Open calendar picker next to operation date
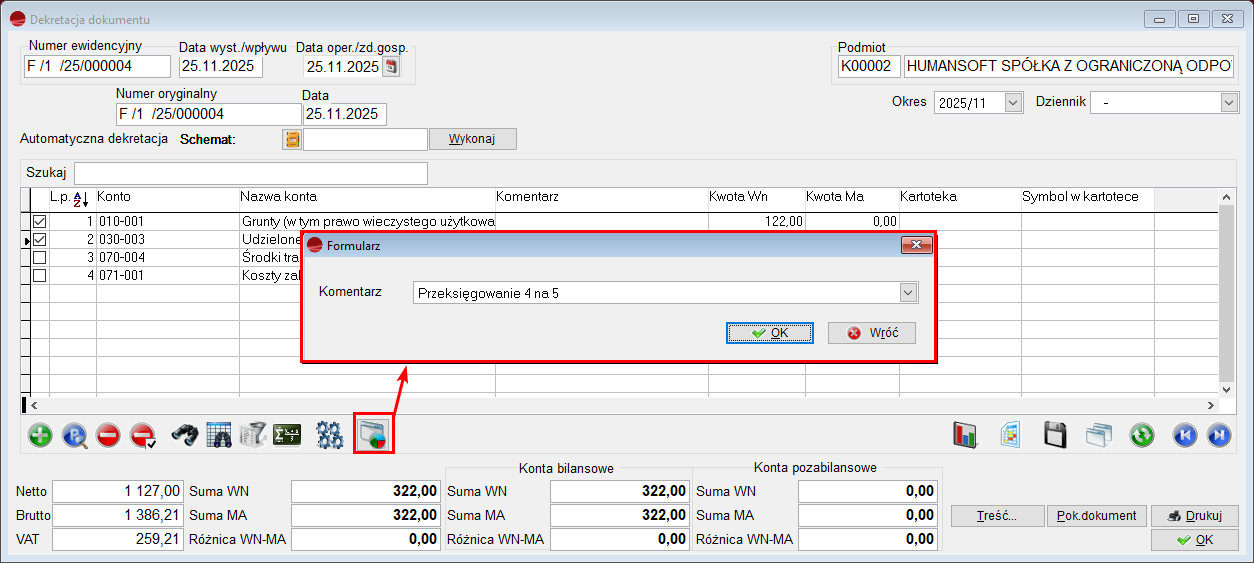 tap(391, 67)
